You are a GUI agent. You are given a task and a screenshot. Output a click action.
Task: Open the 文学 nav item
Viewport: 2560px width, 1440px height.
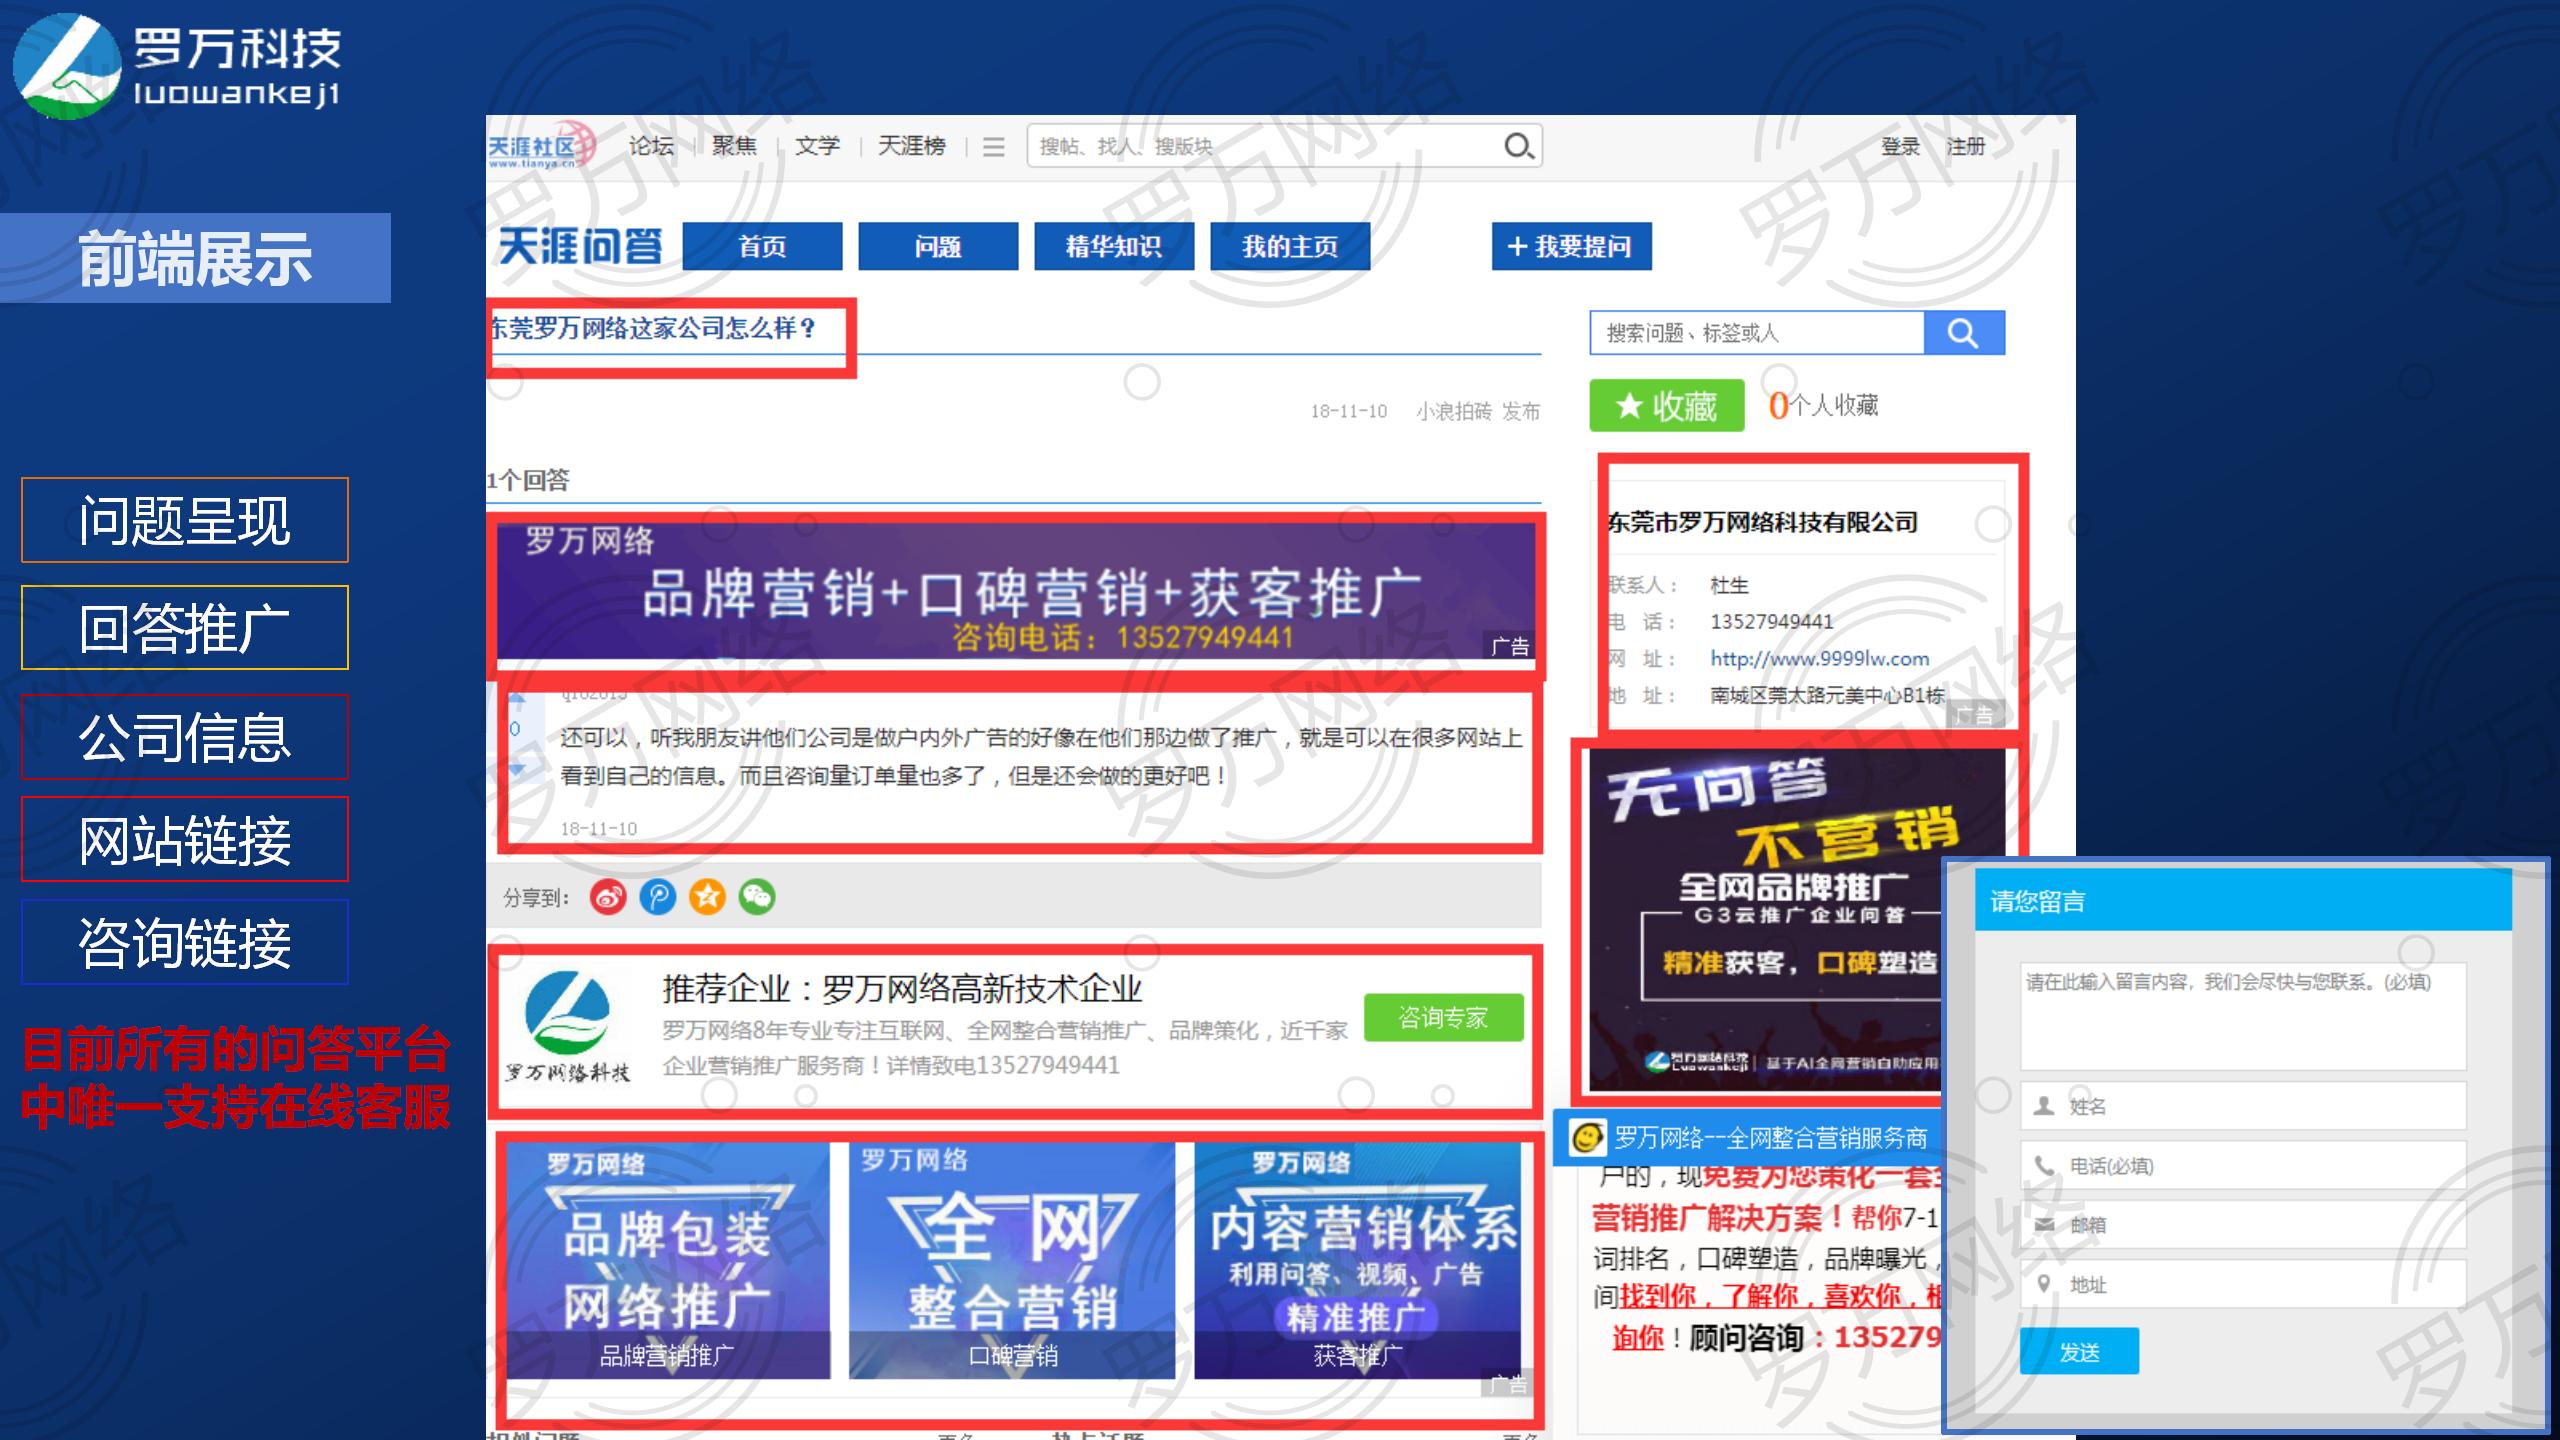pos(817,146)
